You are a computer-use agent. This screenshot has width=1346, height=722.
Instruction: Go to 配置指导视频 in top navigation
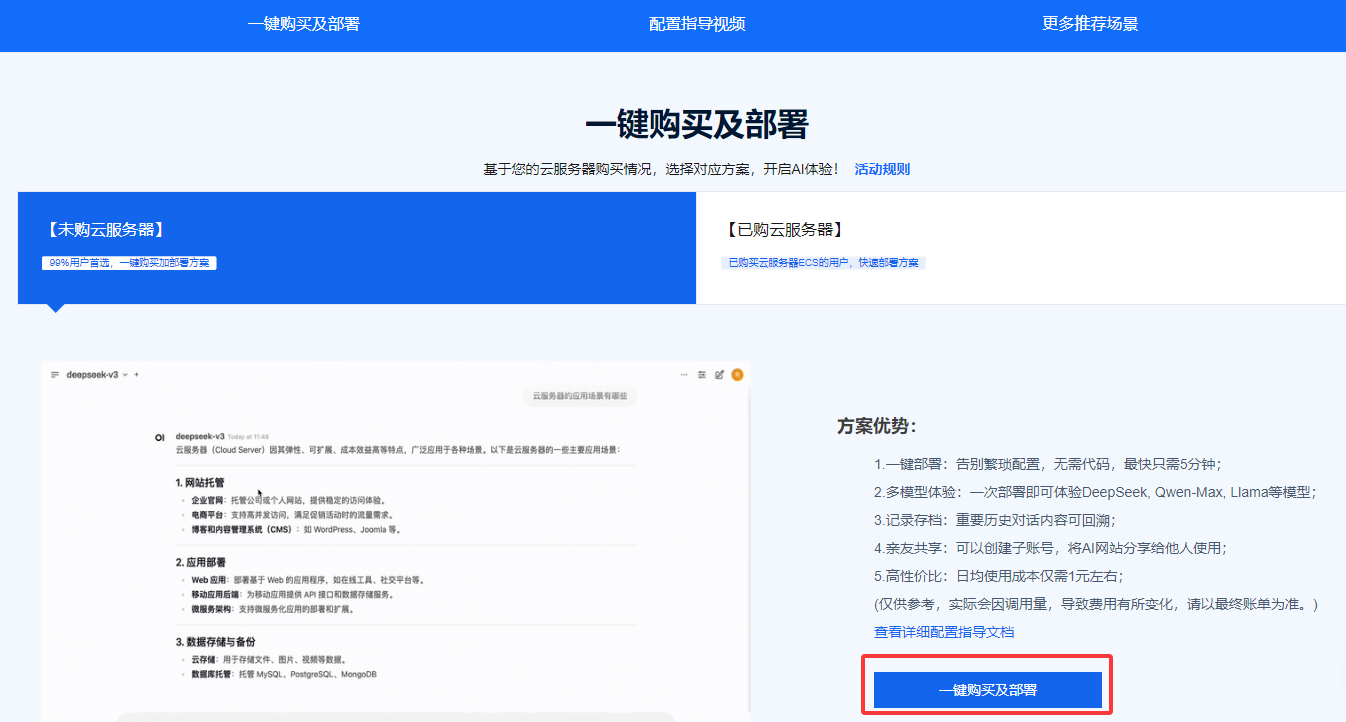697,24
